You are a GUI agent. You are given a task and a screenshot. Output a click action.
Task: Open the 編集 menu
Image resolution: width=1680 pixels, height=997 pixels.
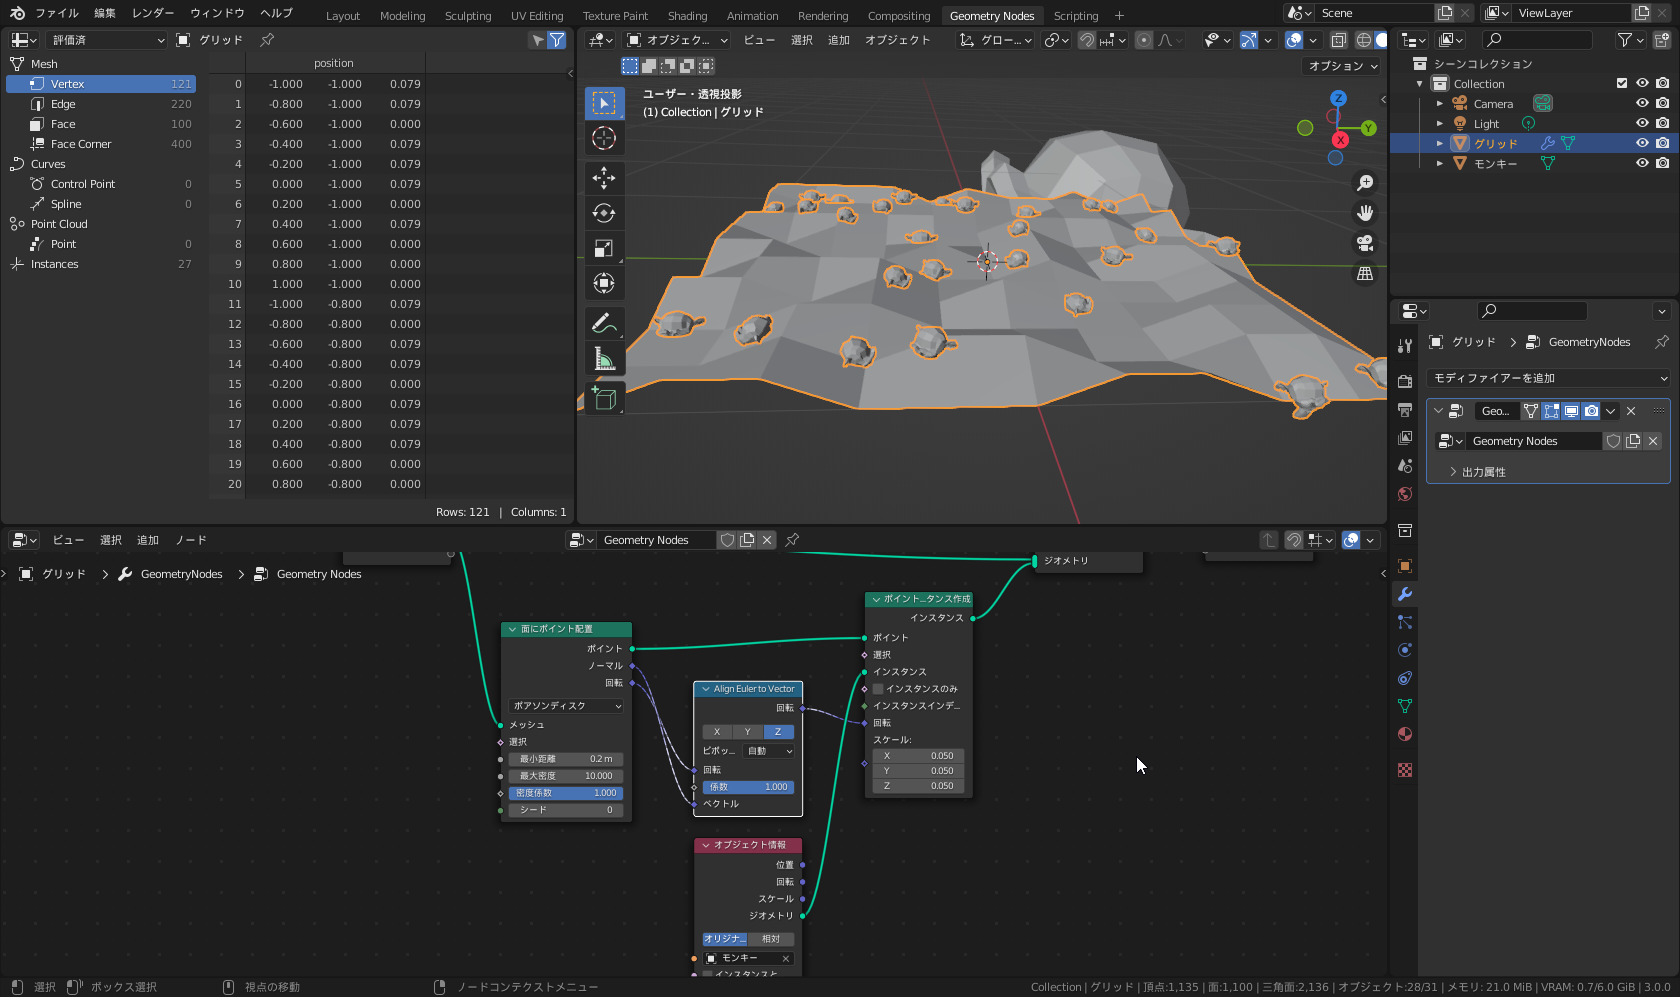pos(105,13)
